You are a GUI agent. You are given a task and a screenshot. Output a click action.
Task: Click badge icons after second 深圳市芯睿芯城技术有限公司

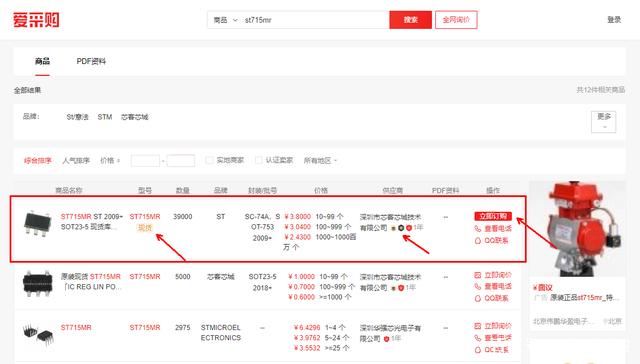397,288
